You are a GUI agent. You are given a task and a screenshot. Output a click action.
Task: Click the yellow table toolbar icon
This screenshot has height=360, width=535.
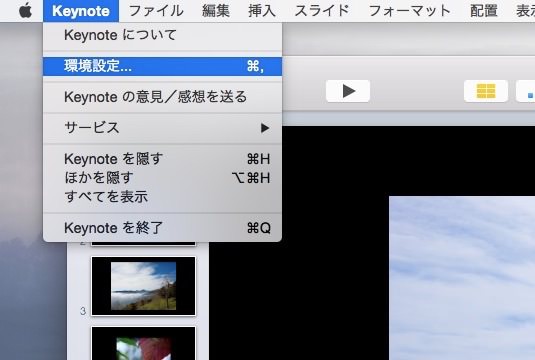point(486,91)
